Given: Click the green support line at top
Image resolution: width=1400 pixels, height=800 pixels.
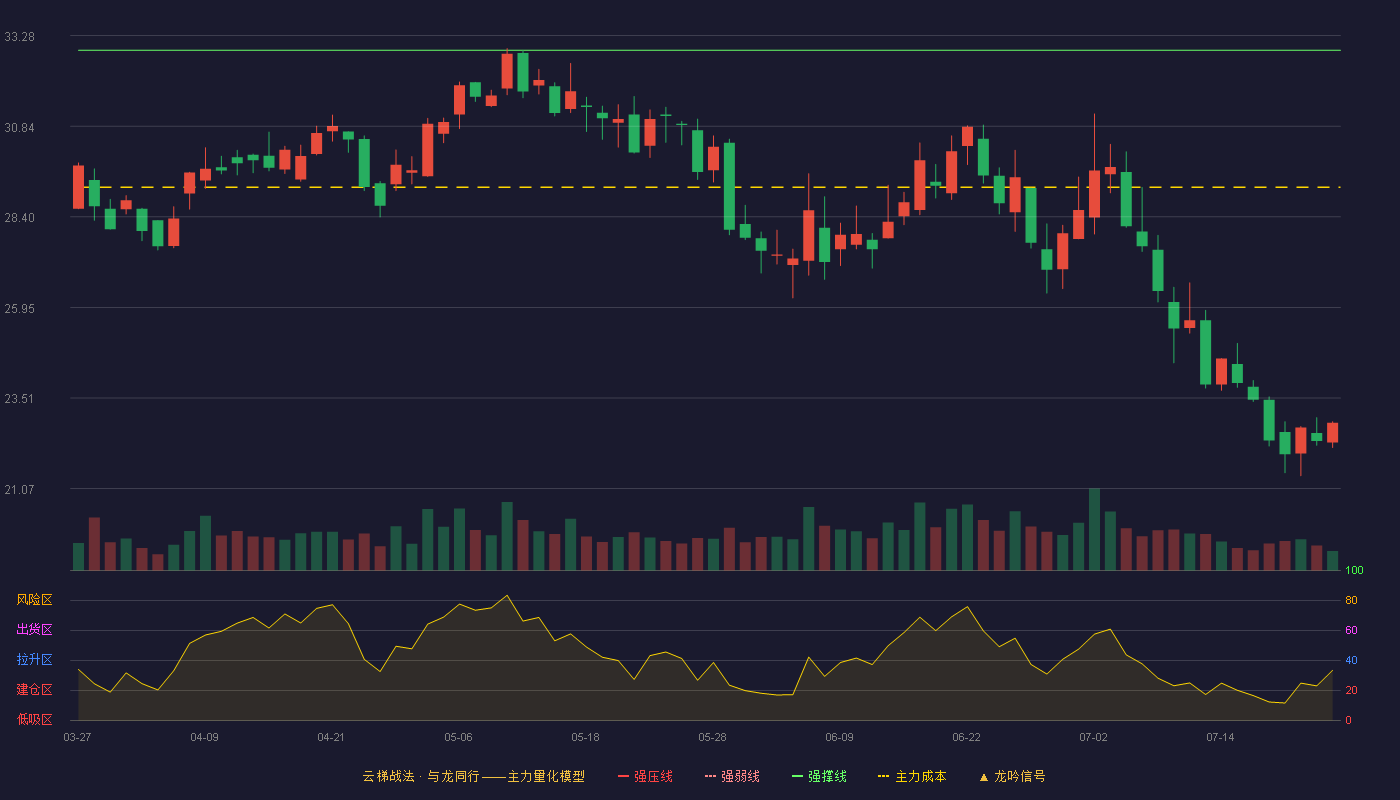Looking at the screenshot, I should point(709,50).
